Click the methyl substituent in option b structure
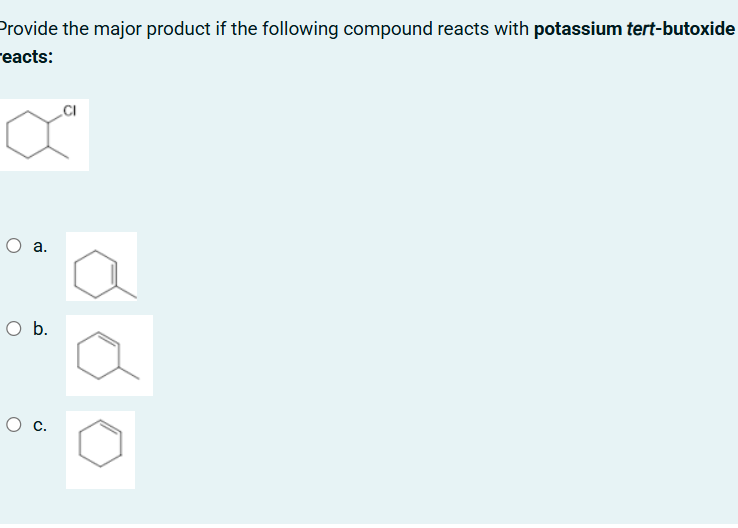738x528 pixels. click(x=128, y=373)
